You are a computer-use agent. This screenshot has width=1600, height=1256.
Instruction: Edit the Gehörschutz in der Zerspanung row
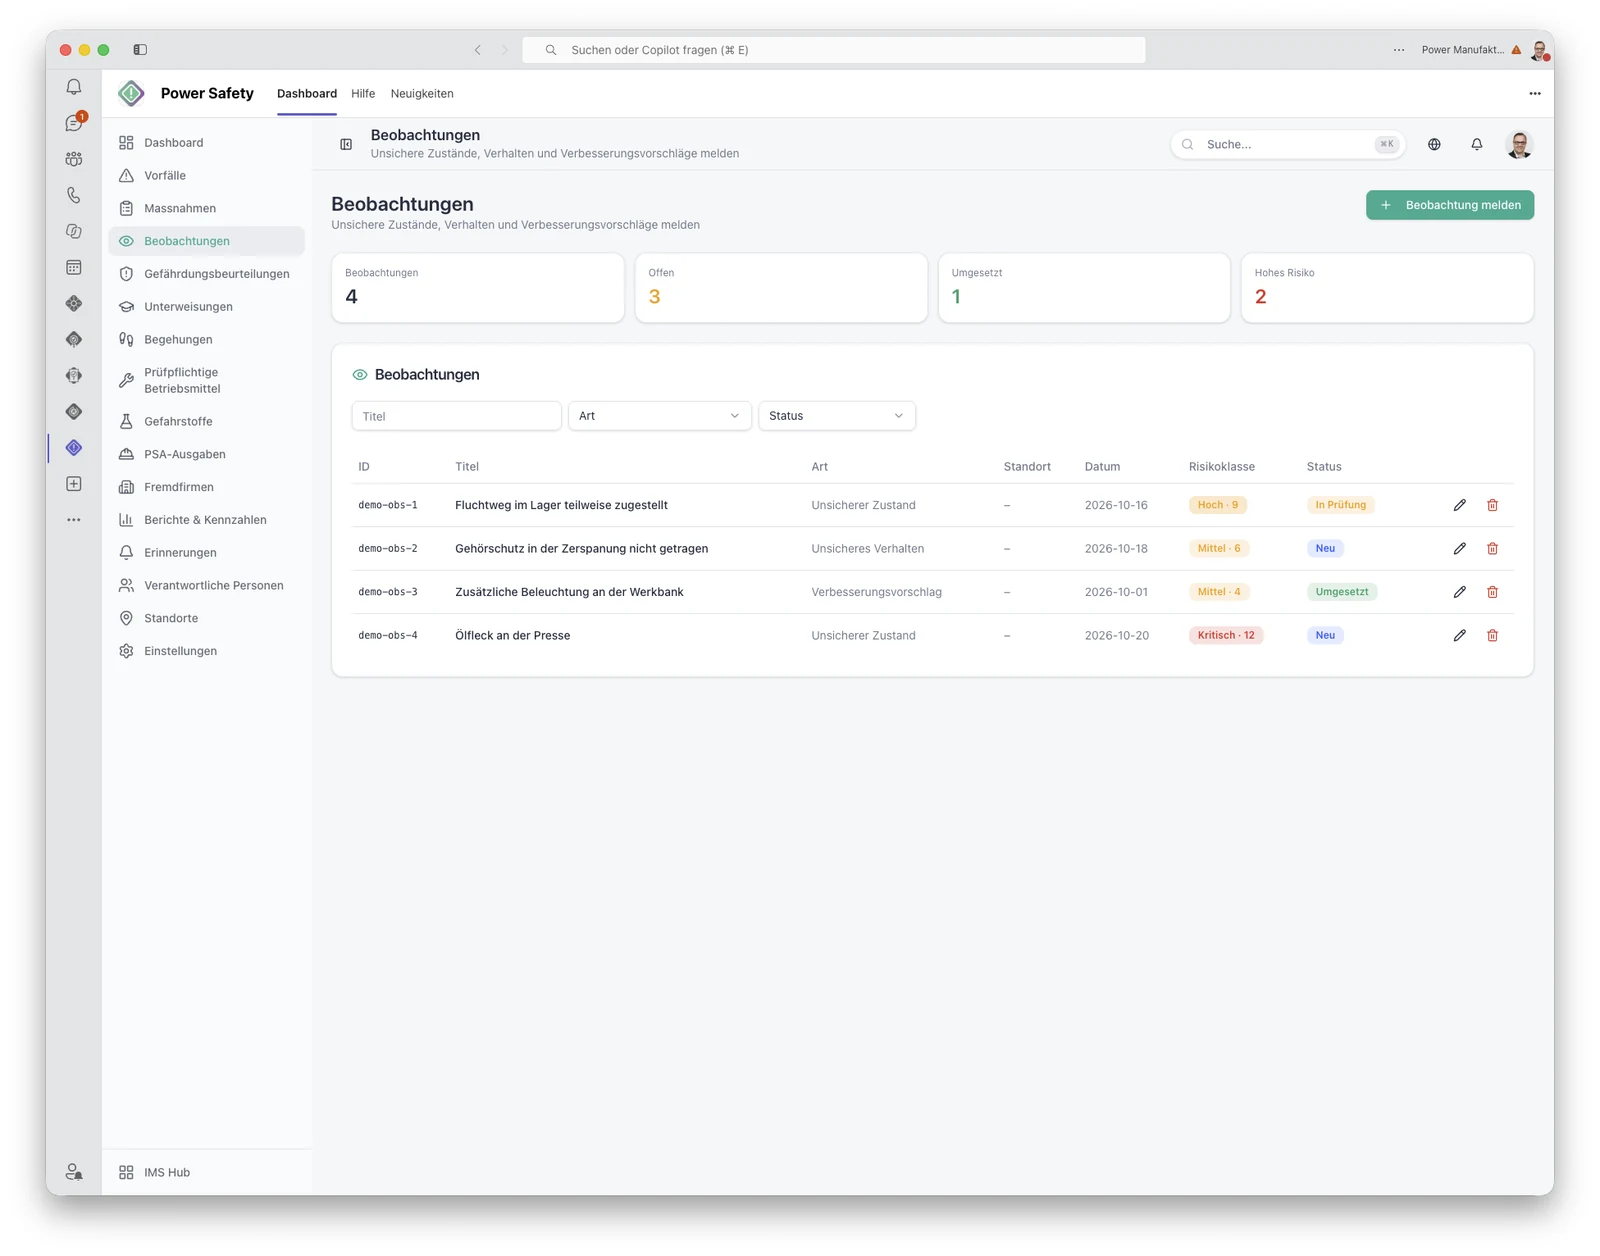click(x=1459, y=548)
